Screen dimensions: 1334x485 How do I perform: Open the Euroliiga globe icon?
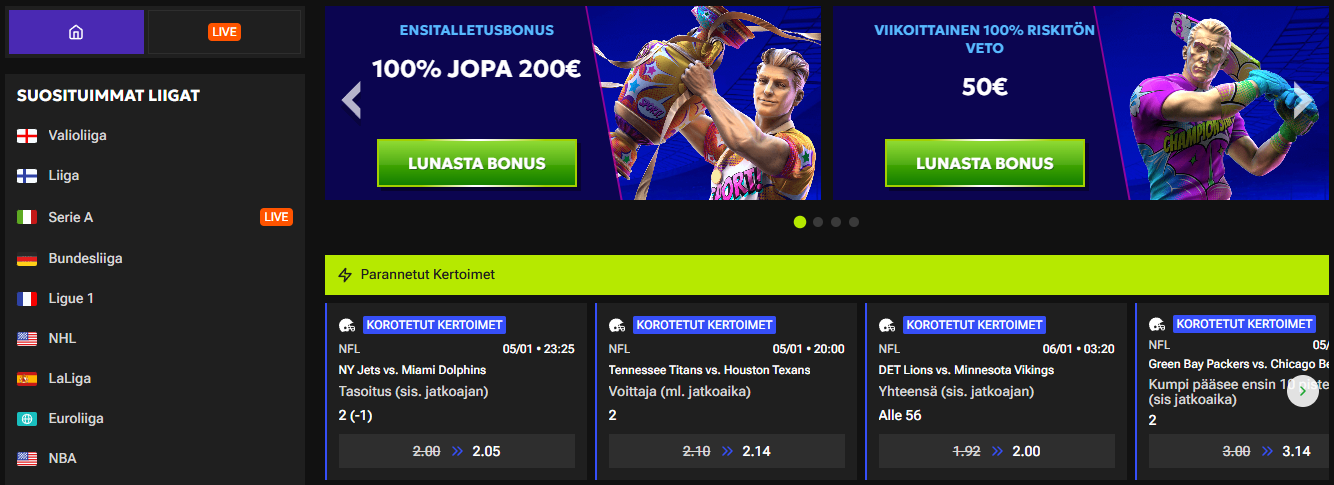pos(27,419)
